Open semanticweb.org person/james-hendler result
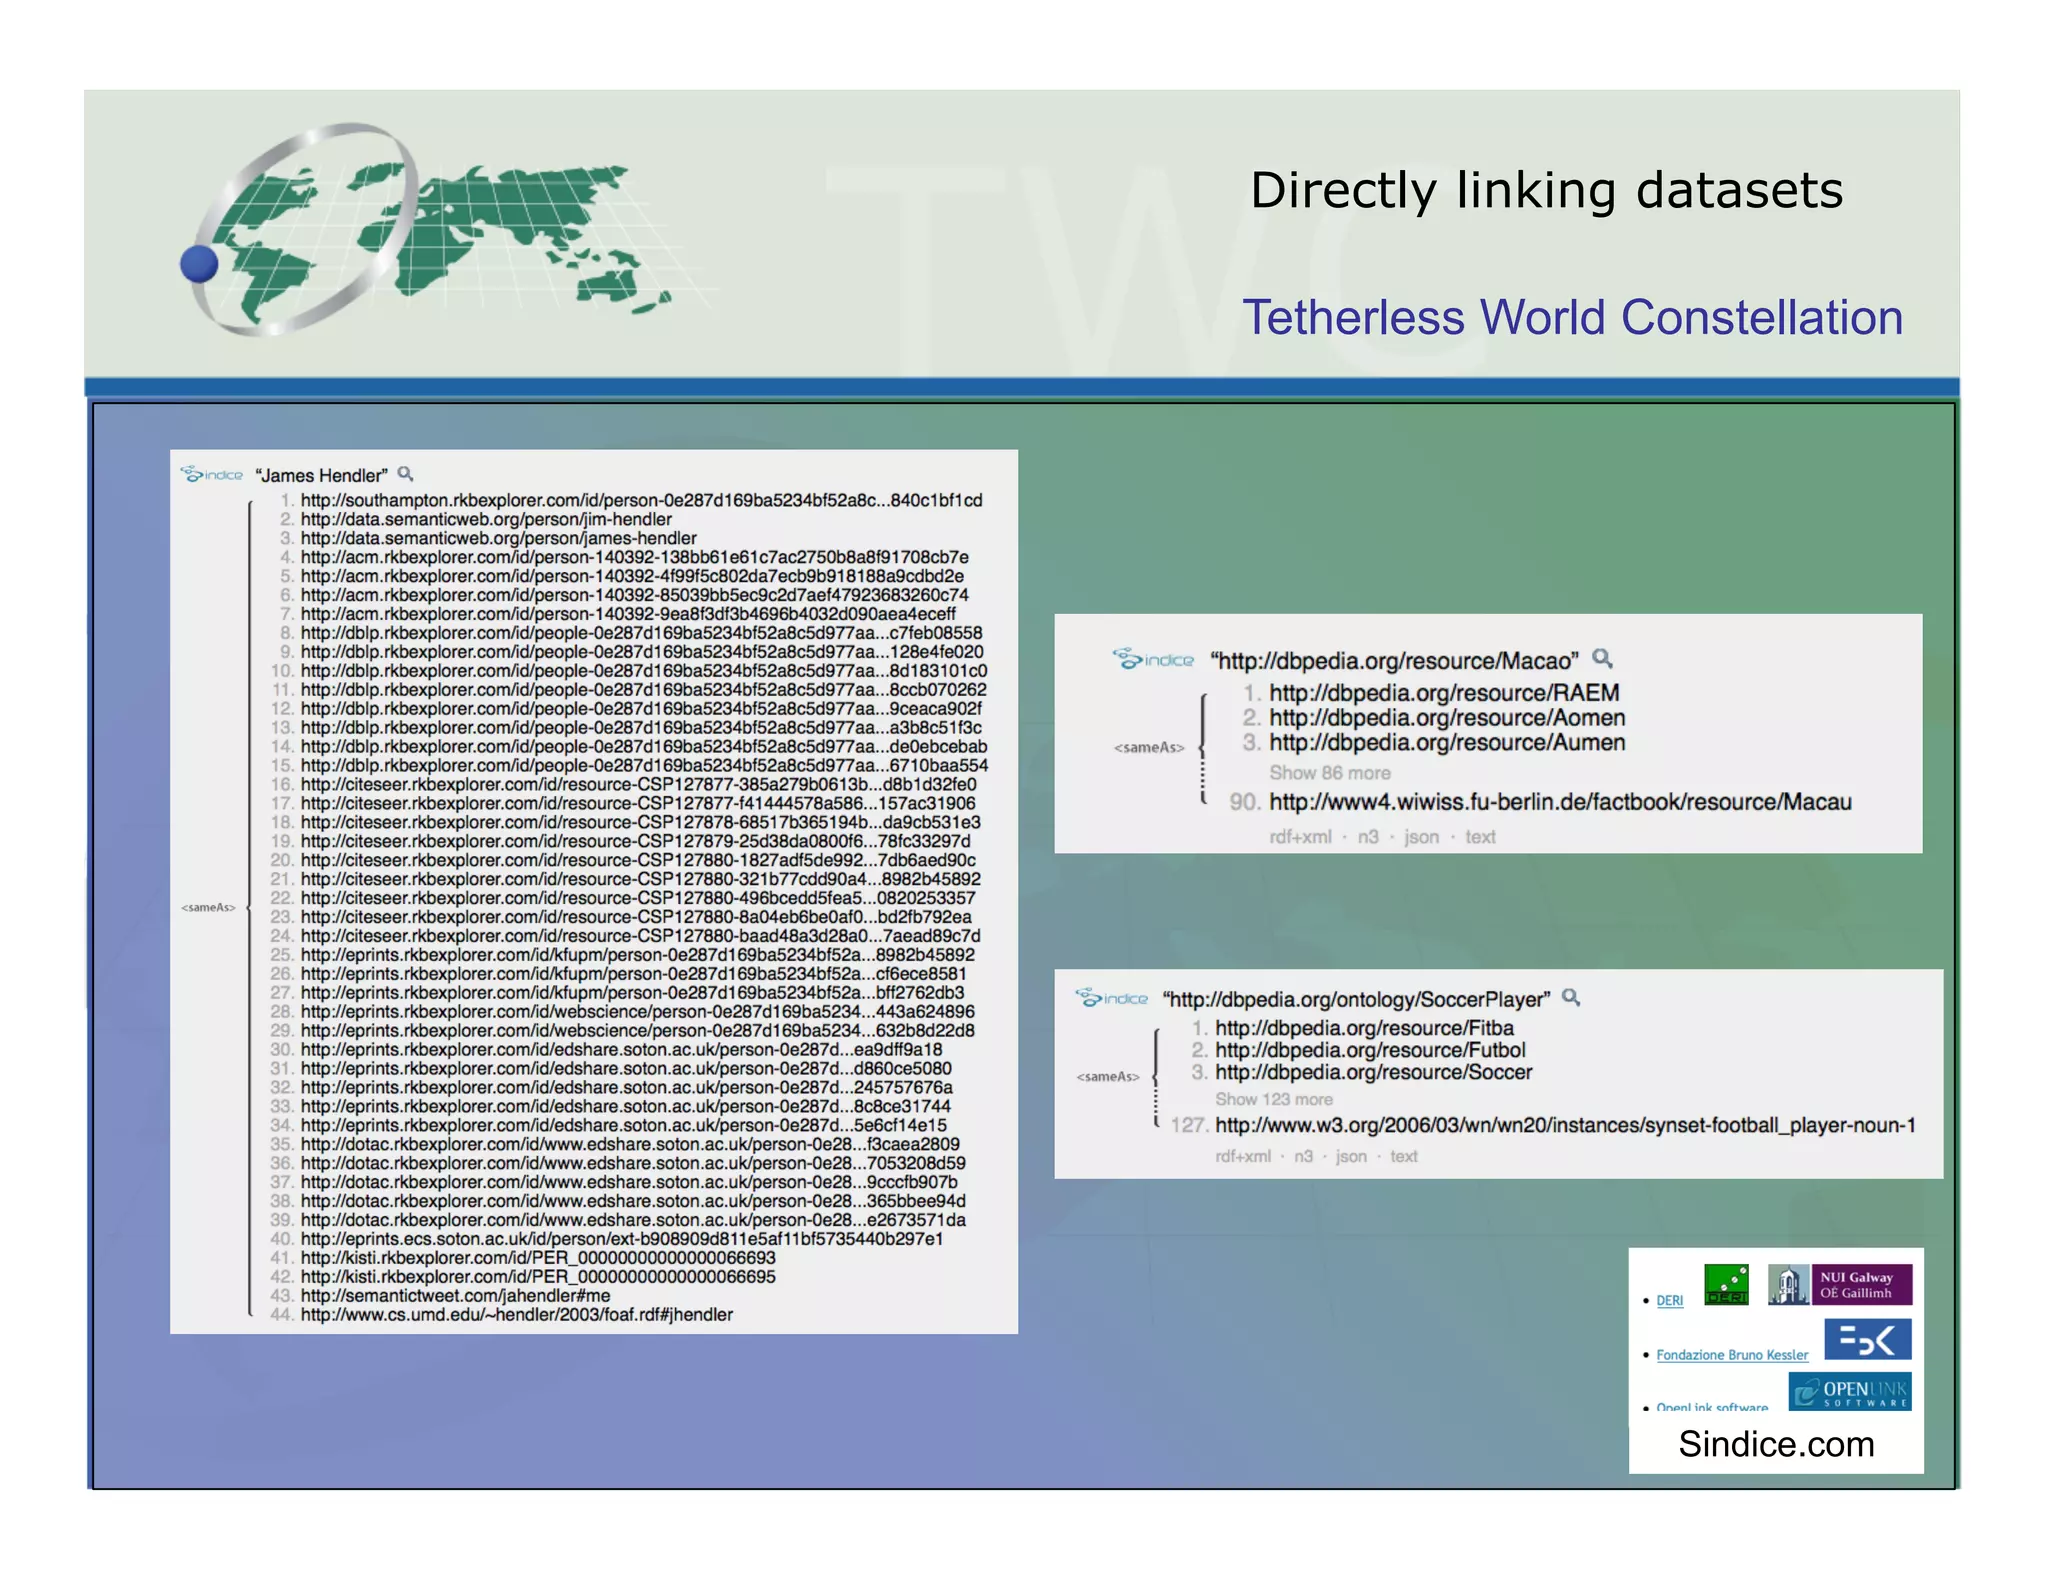The height and width of the screenshot is (1582, 2048). [498, 538]
